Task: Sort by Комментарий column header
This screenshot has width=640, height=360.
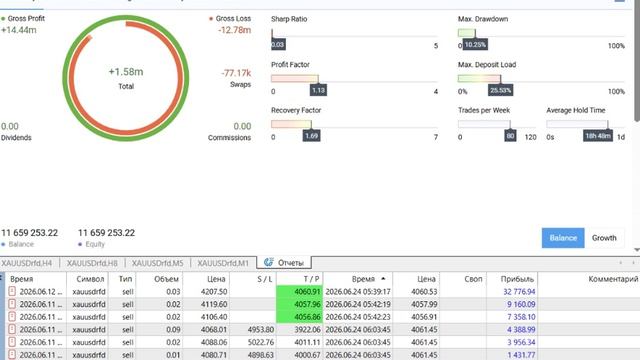Action: [x=589, y=279]
